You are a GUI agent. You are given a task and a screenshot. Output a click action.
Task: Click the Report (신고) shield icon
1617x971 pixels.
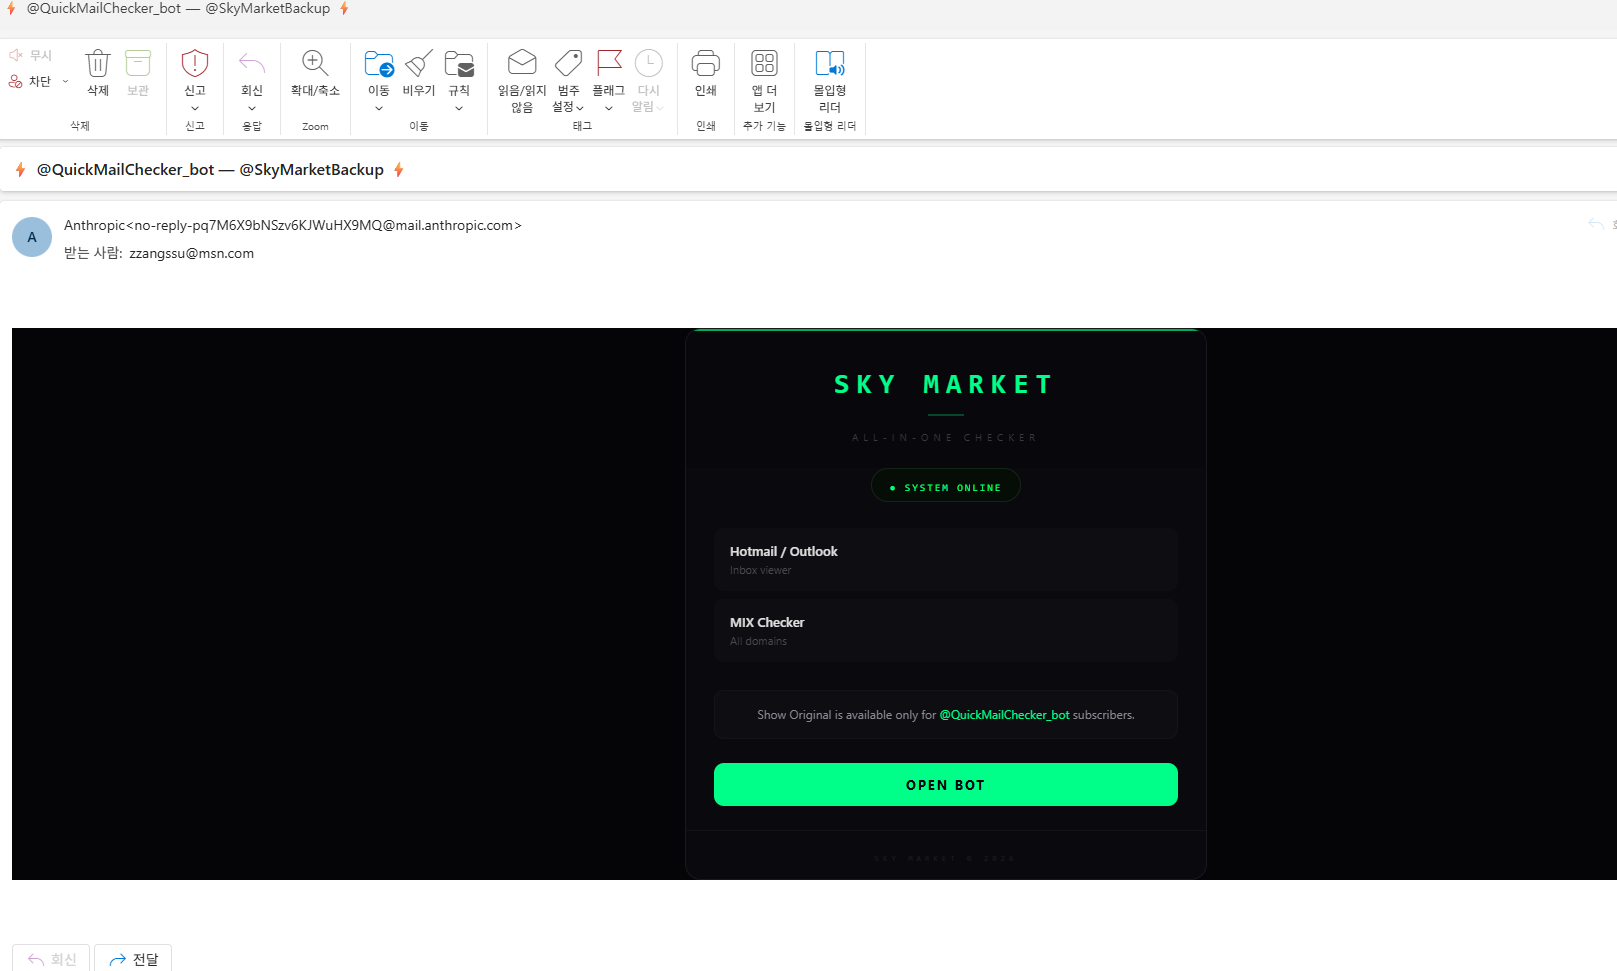tap(195, 64)
